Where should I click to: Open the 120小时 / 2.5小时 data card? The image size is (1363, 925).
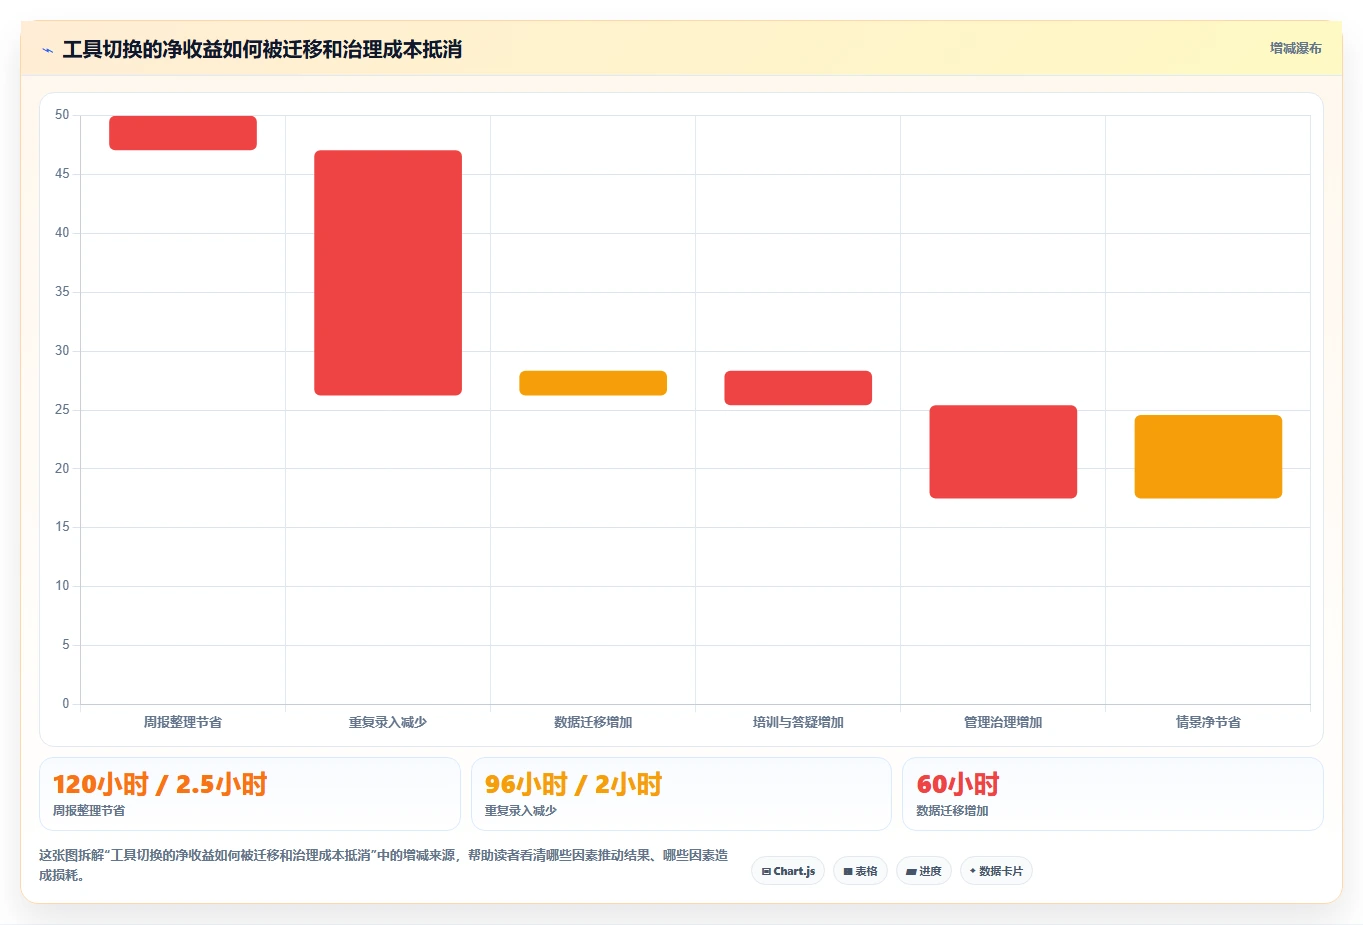coord(250,794)
